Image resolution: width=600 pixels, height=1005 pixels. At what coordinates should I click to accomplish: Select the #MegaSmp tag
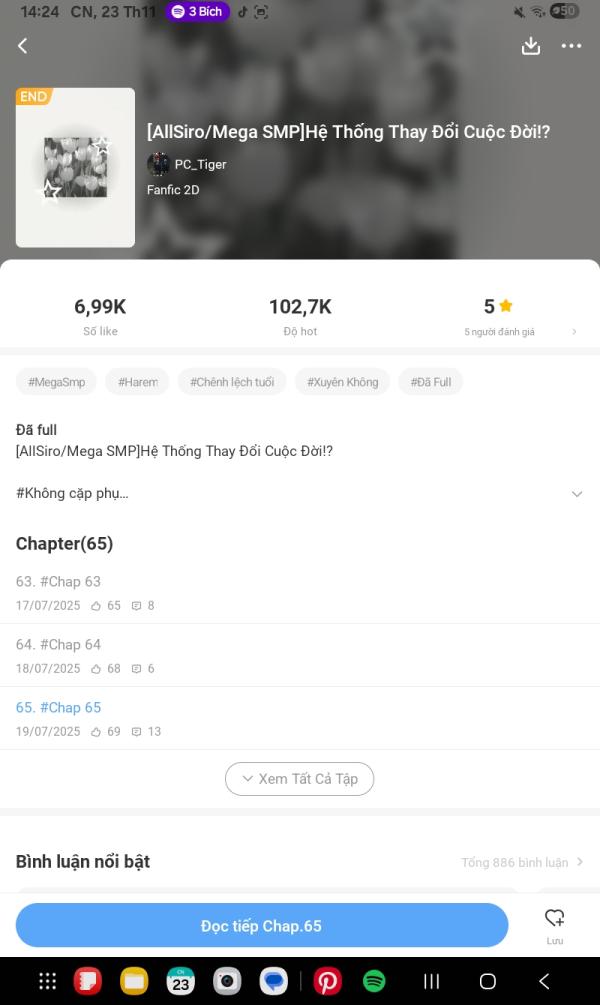point(56,382)
